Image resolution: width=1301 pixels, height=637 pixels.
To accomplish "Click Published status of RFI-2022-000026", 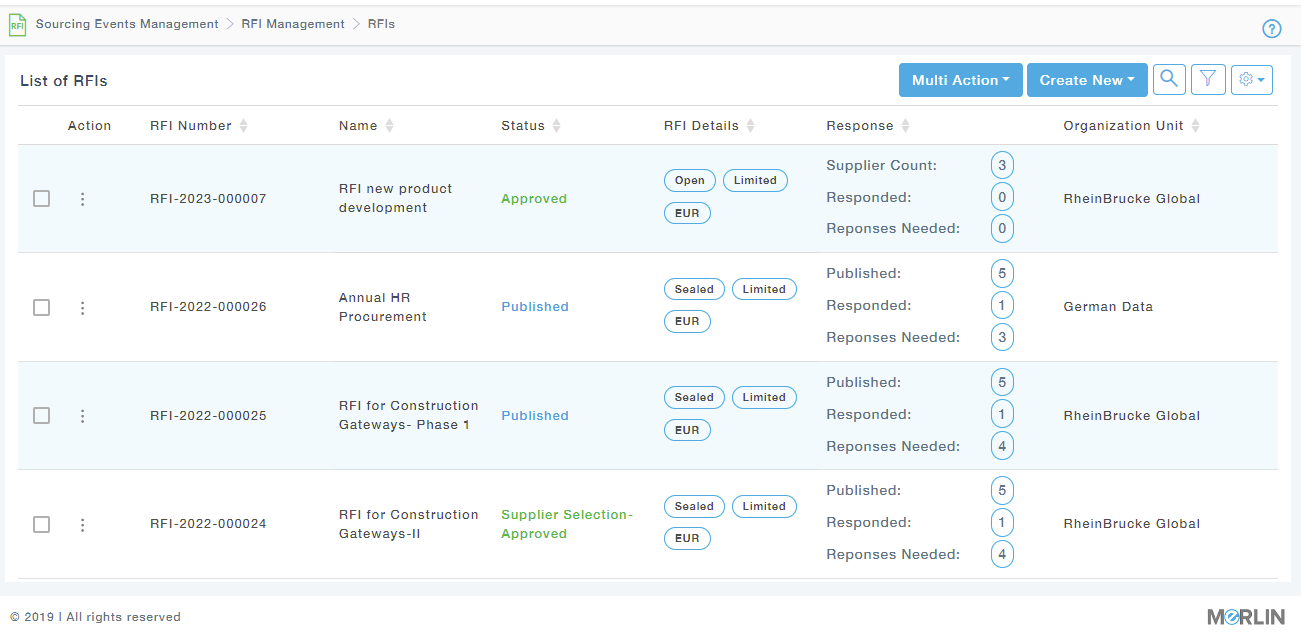I will tap(535, 307).
